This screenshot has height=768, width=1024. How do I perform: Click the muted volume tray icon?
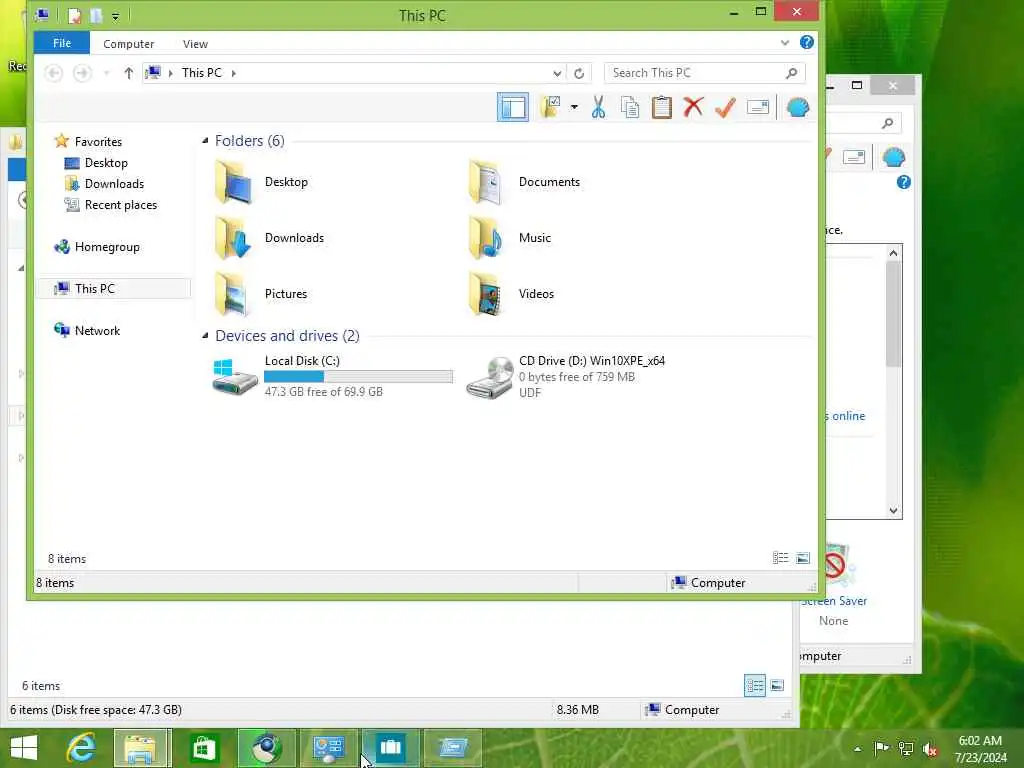(930, 749)
